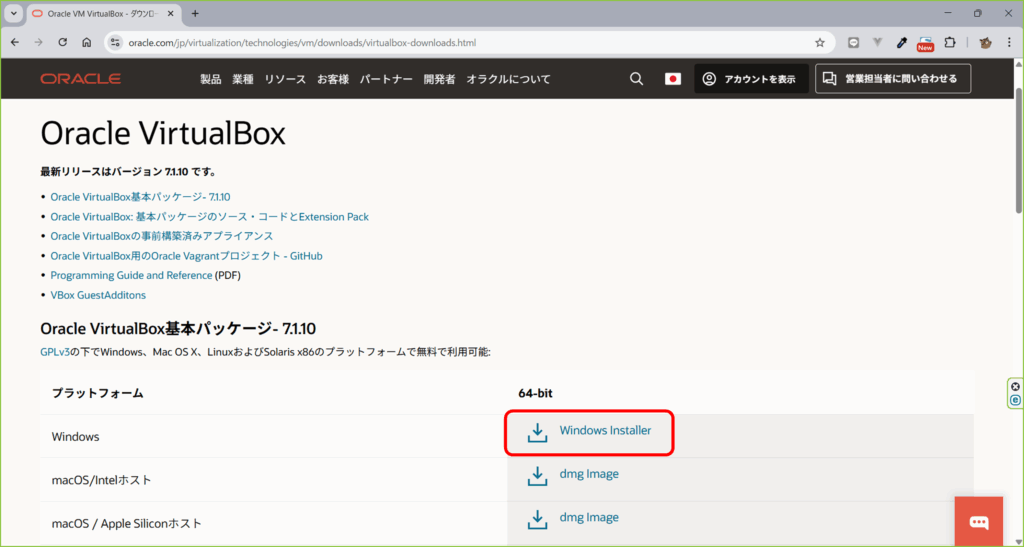The image size is (1024, 547).
Task: Open the Extensions puzzle piece menu
Action: tap(950, 42)
